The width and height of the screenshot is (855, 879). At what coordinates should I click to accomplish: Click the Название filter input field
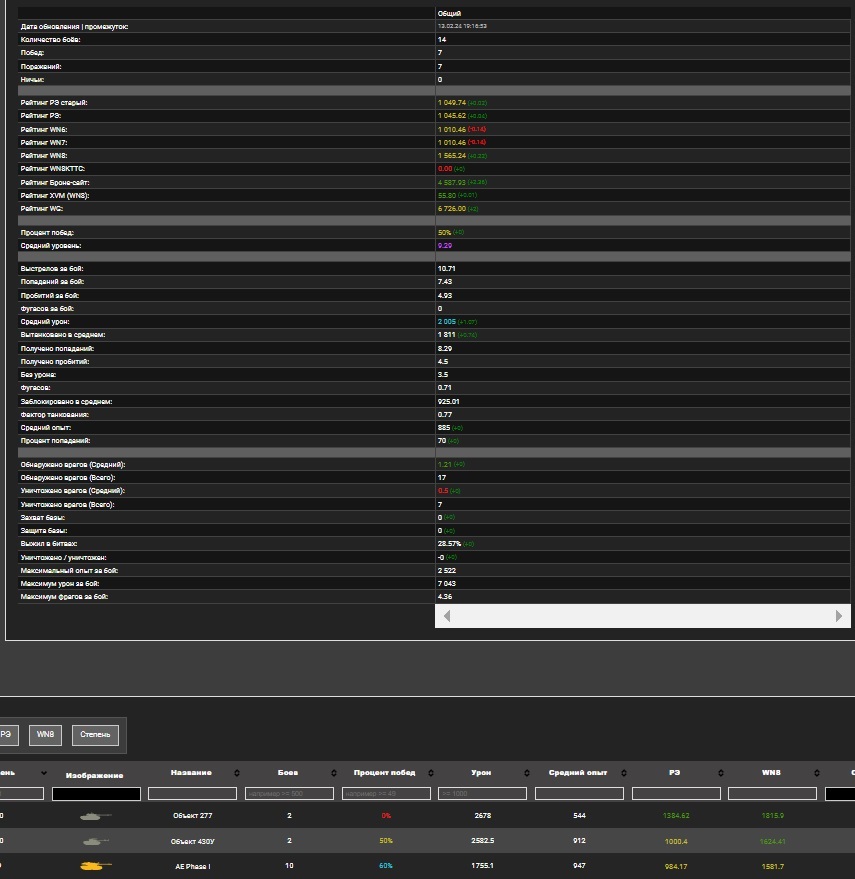192,794
